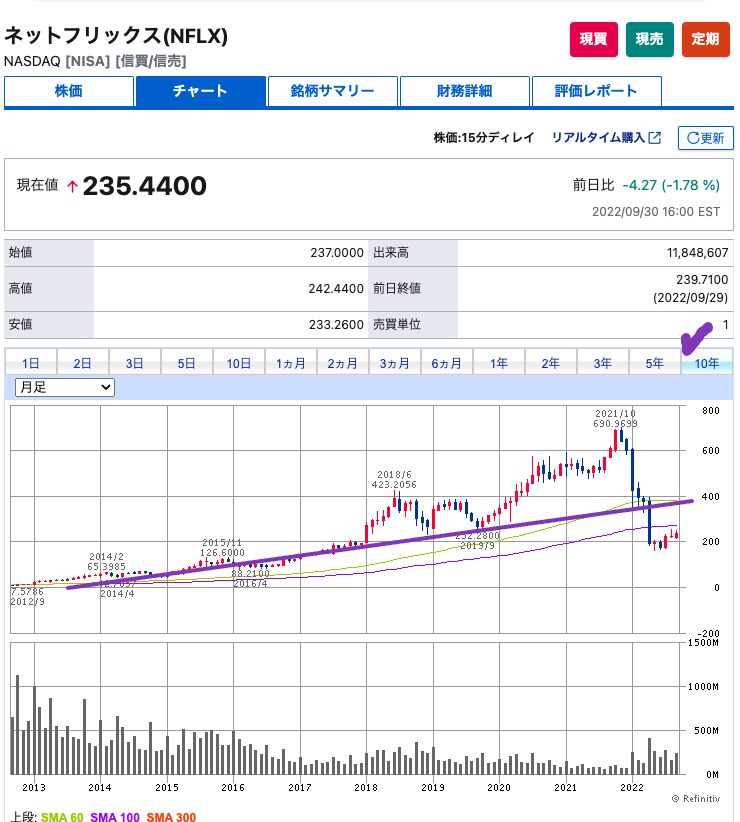Select the 2年 chart period
This screenshot has height=822, width=740.
tap(551, 363)
